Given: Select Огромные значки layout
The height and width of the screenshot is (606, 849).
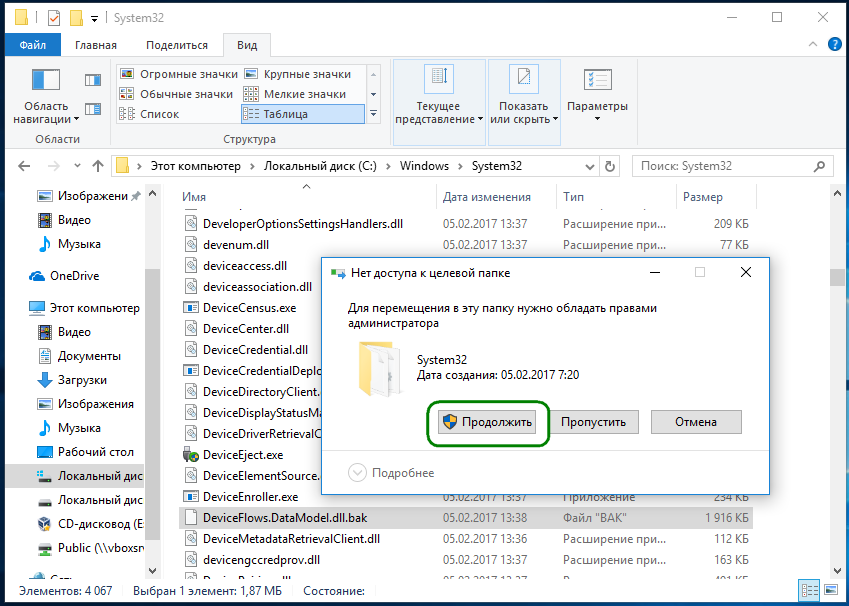Looking at the screenshot, I should (178, 74).
